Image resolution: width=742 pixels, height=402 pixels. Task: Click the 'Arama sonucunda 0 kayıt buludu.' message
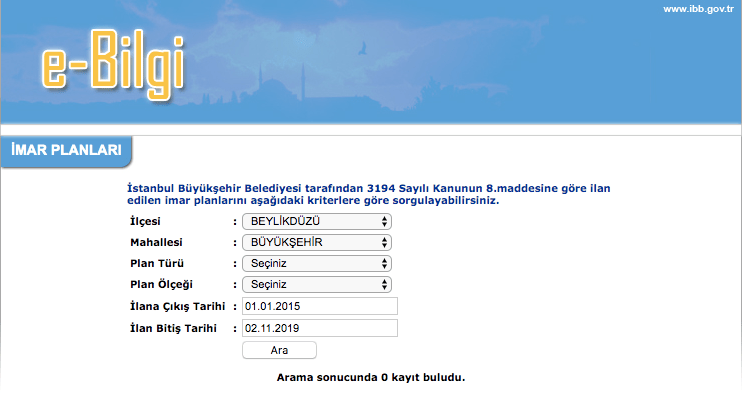click(371, 377)
